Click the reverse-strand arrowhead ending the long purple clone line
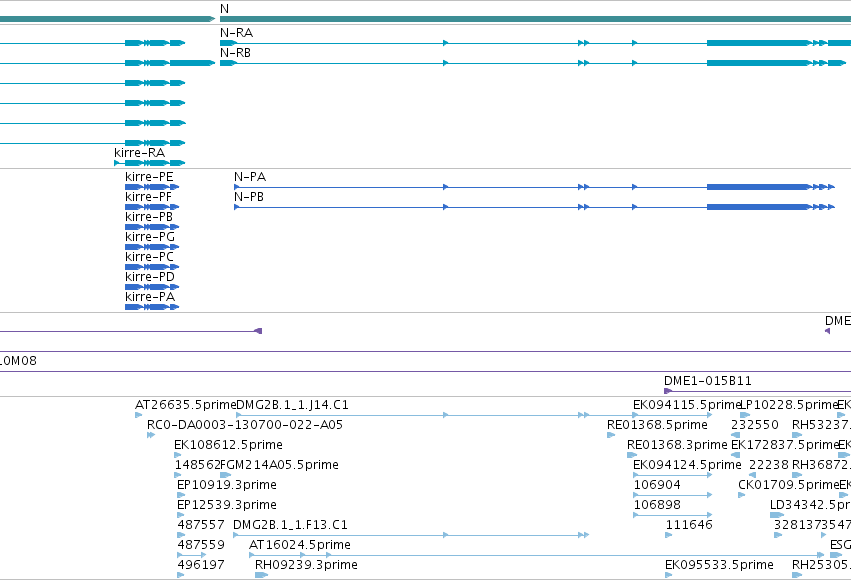The height and width of the screenshot is (580, 851). tap(258, 331)
